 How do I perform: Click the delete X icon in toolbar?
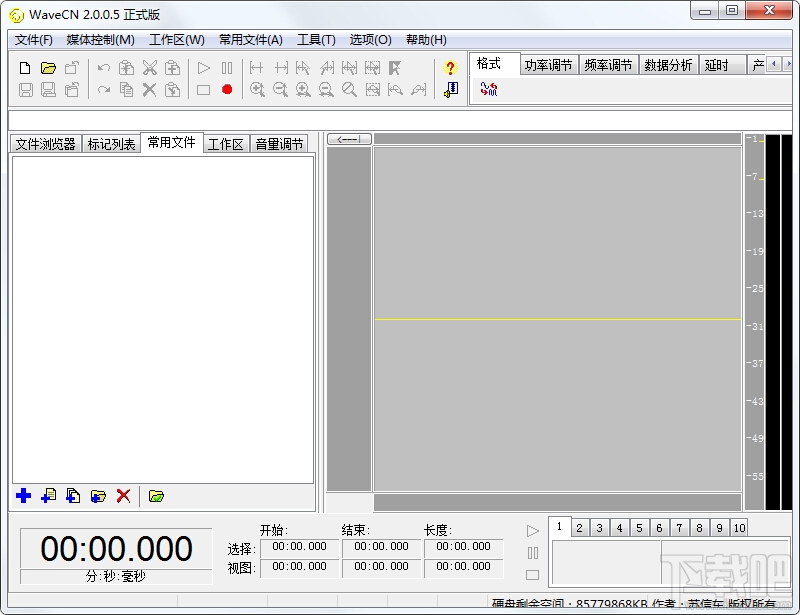[149, 90]
